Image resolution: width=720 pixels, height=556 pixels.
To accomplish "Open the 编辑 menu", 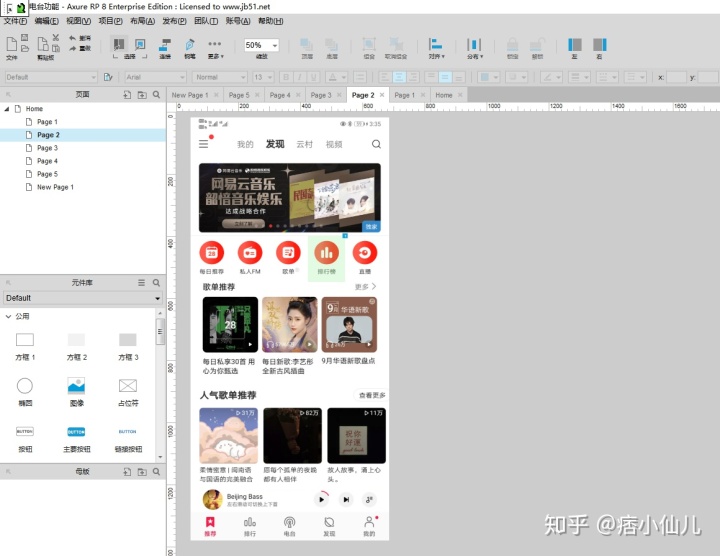I will click(47, 21).
